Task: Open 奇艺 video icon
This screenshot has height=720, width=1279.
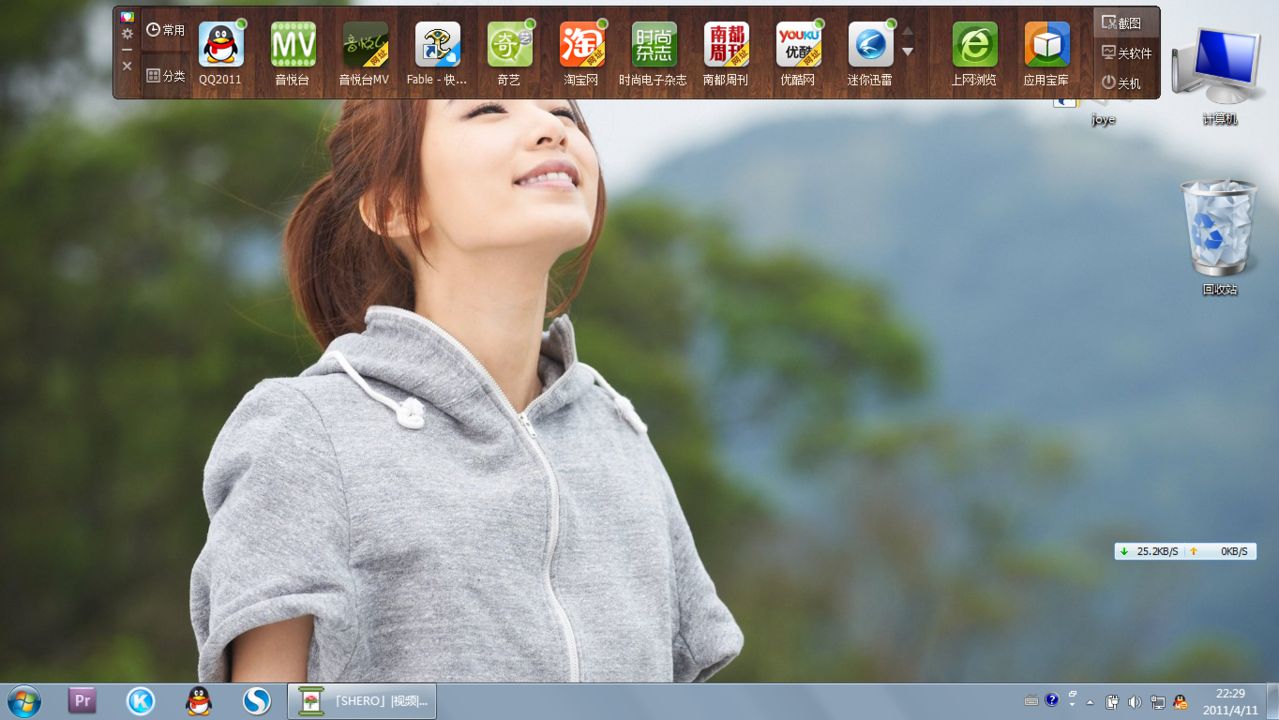Action: 509,45
